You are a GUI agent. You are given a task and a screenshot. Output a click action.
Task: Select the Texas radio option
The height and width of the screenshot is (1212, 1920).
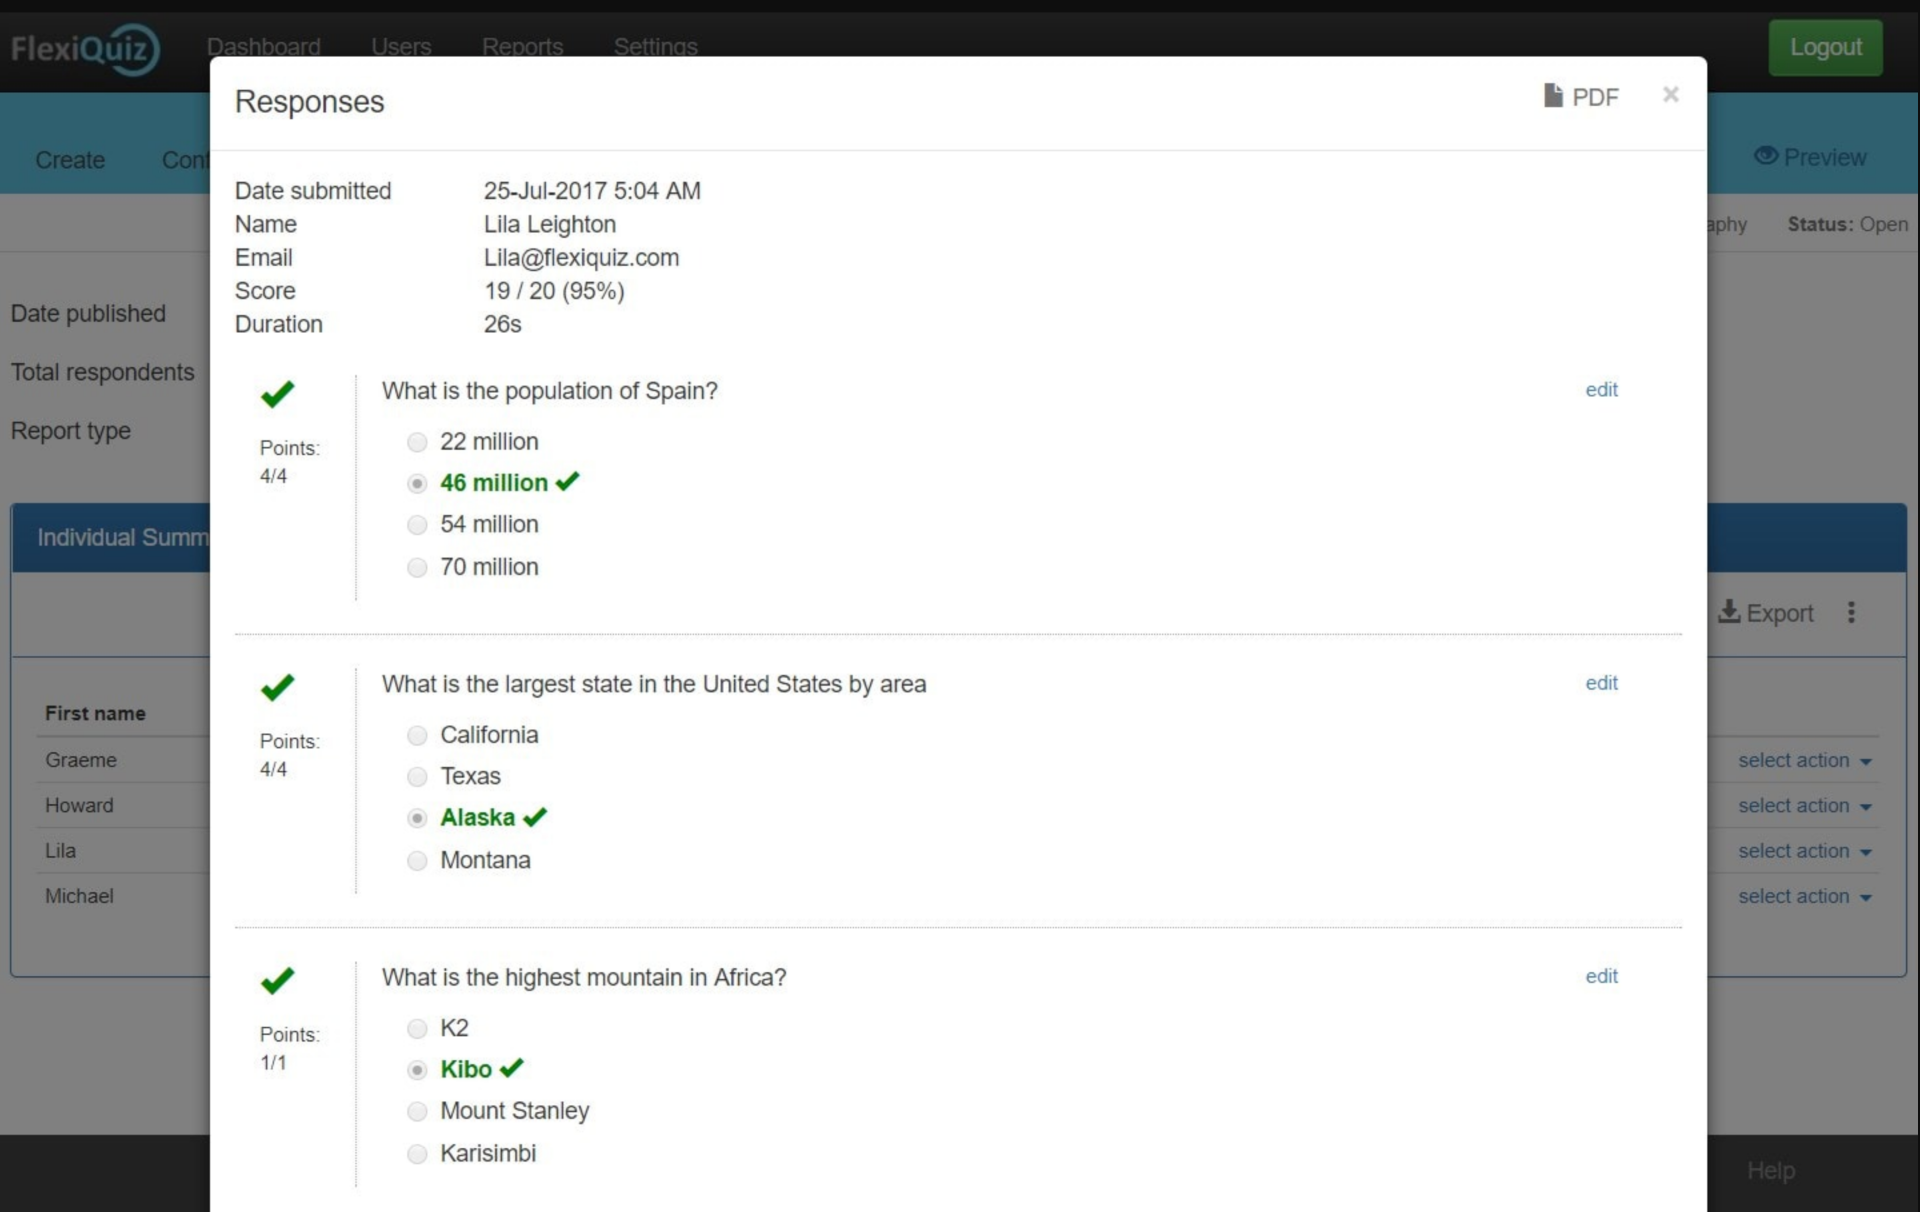coord(417,777)
